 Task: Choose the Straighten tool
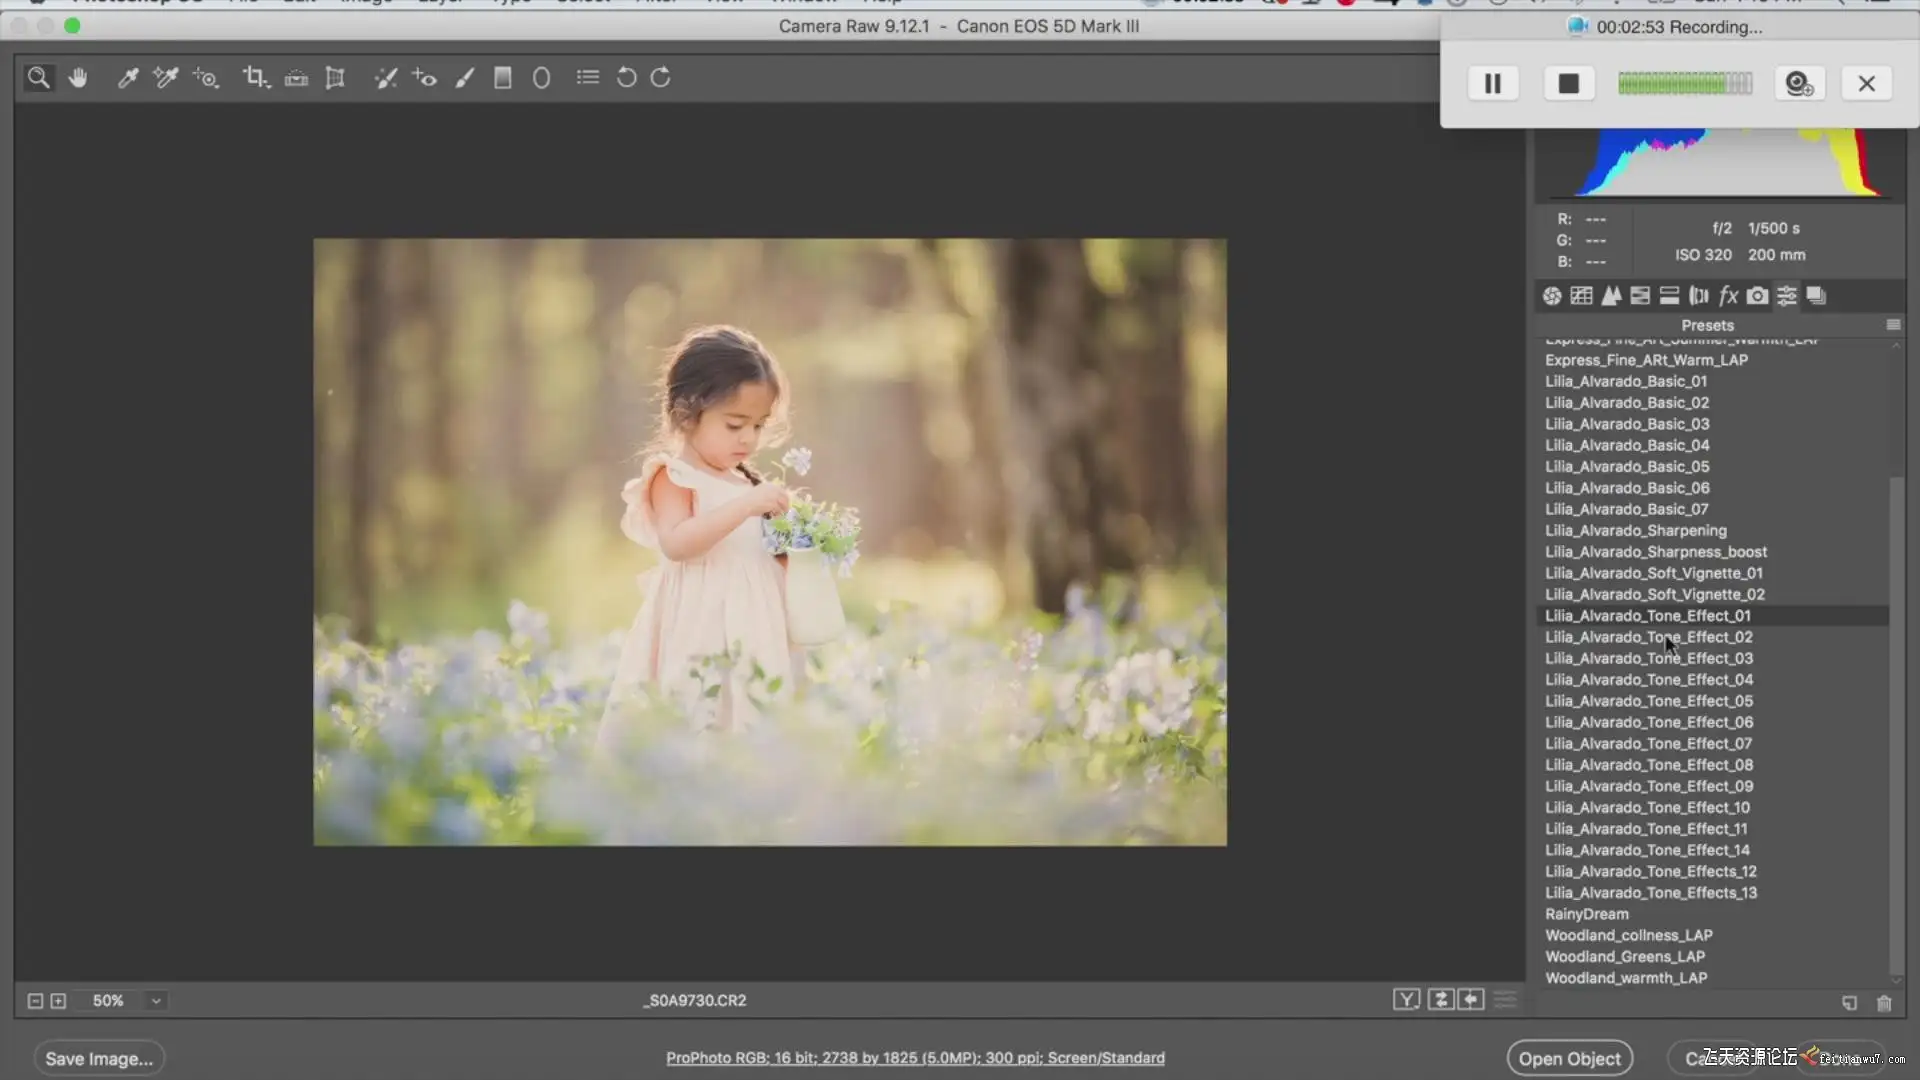tap(296, 78)
